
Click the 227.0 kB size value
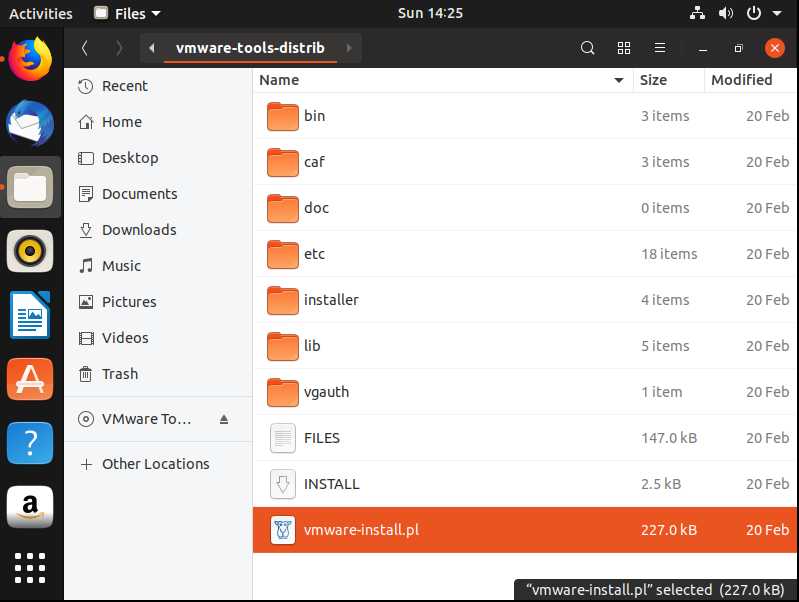669,530
